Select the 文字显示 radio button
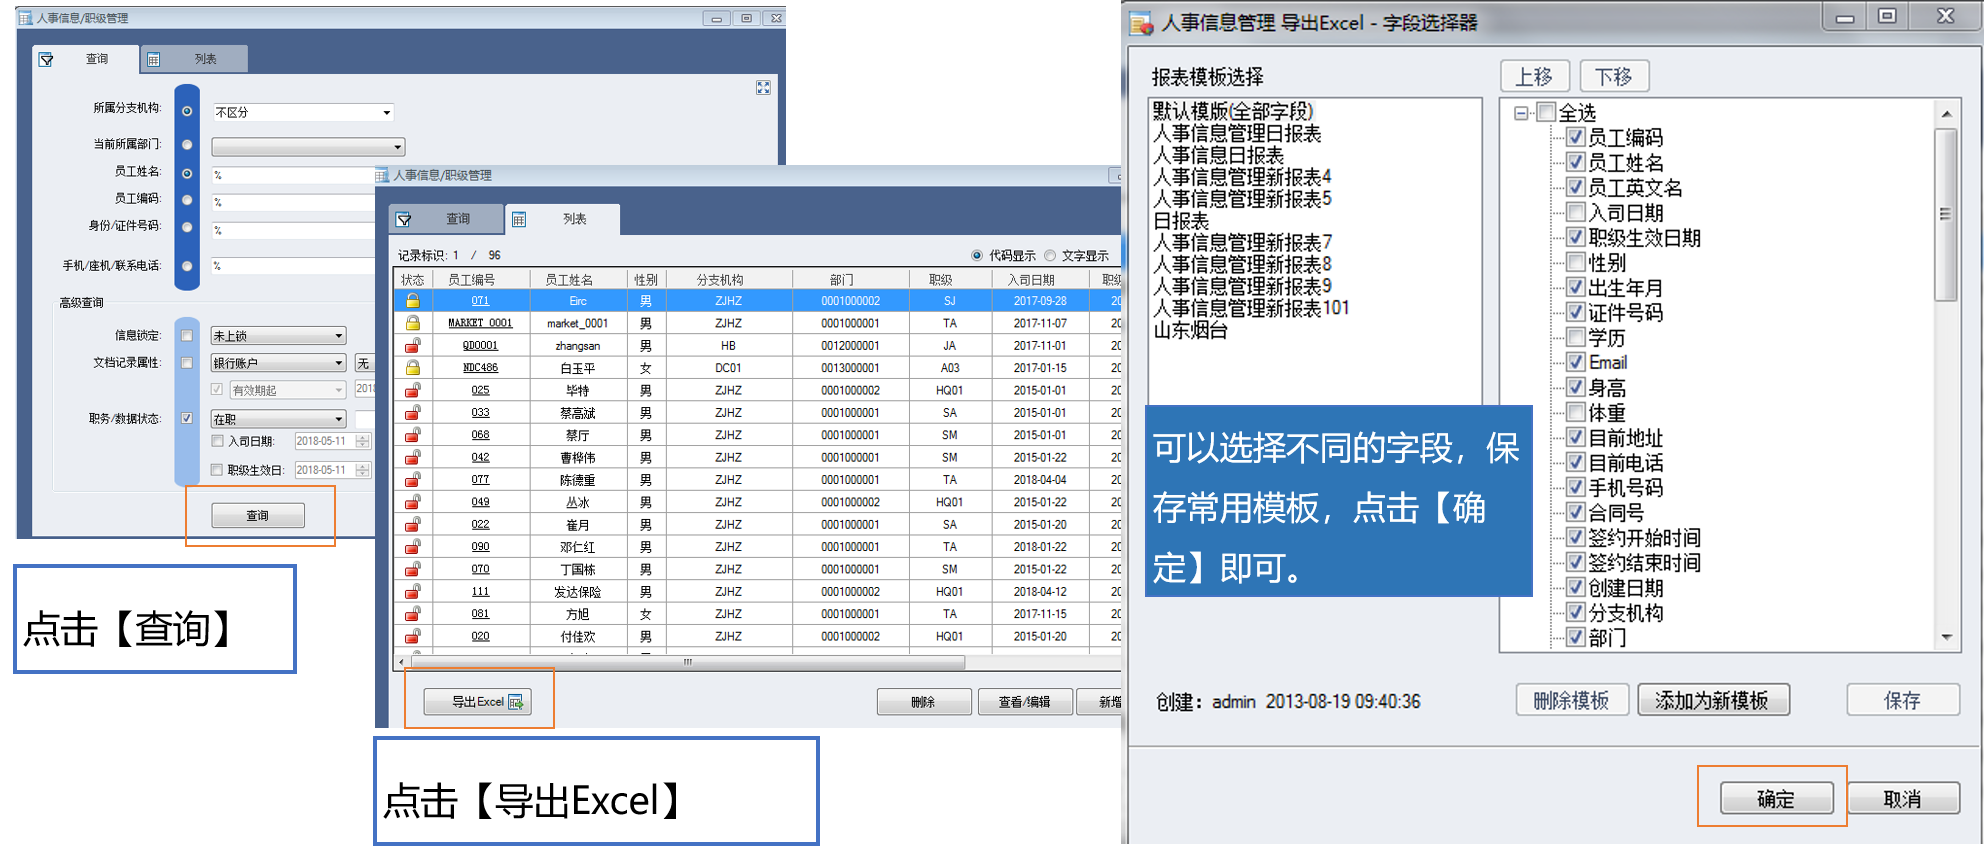1984x846 pixels. [1050, 256]
